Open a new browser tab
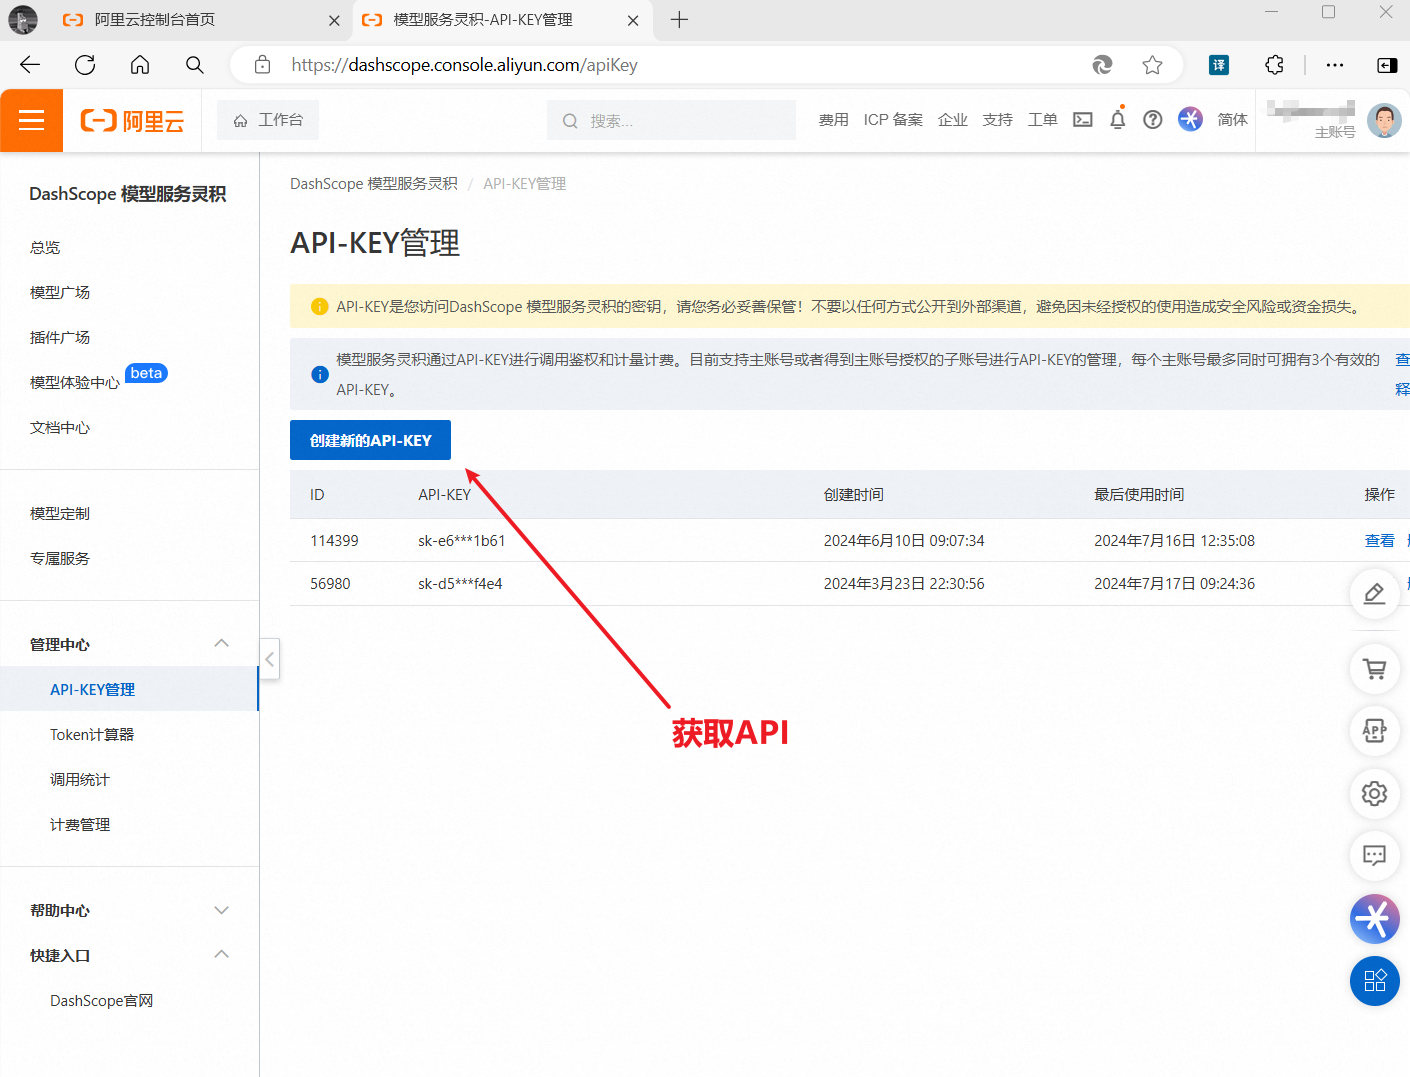 click(679, 20)
